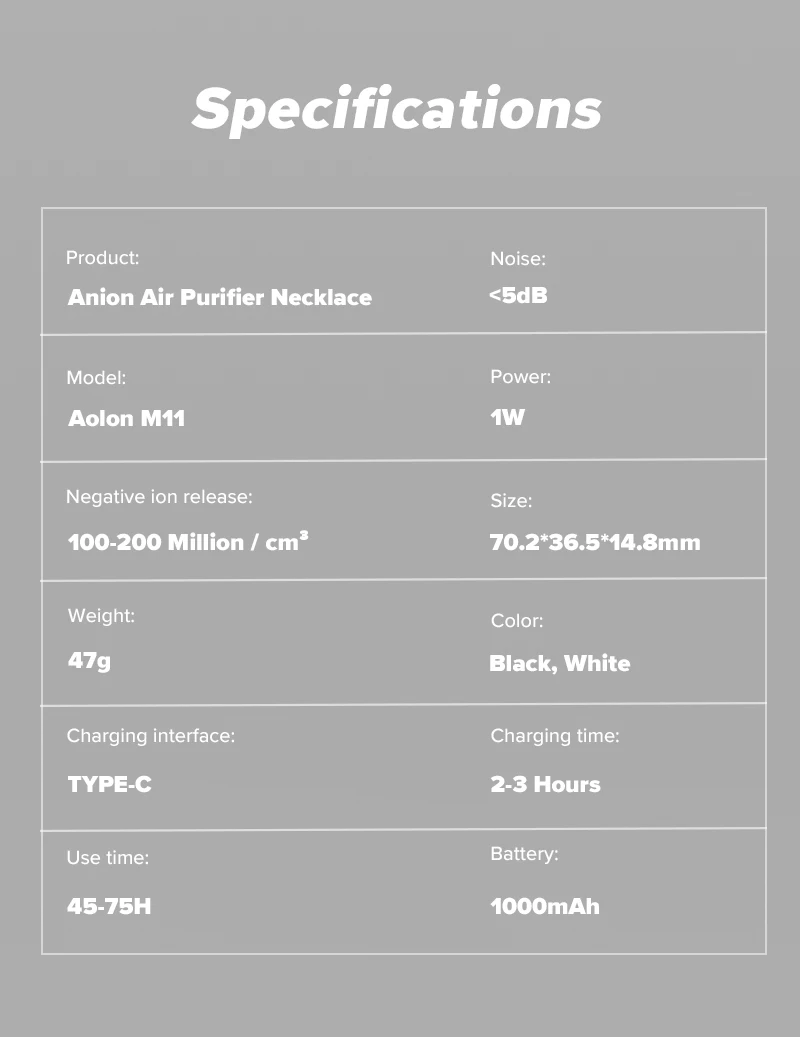The width and height of the screenshot is (800, 1037).
Task: Select the <5dB noise value
Action: click(x=518, y=295)
